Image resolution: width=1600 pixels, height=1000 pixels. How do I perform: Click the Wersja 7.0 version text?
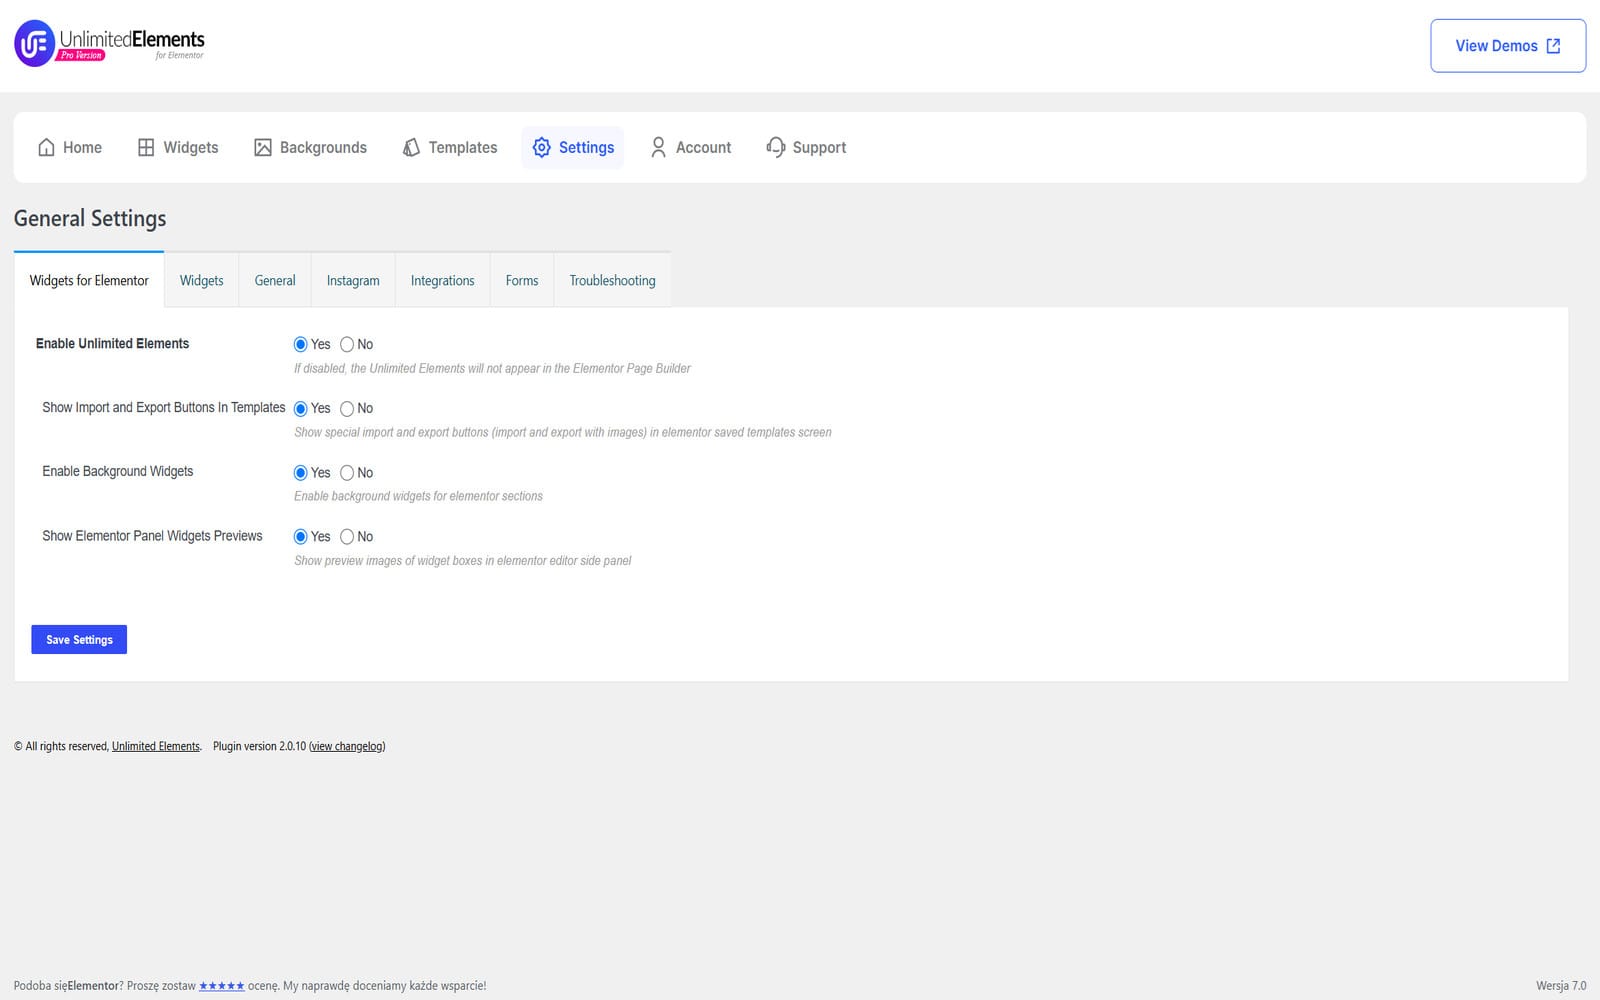tap(1561, 986)
